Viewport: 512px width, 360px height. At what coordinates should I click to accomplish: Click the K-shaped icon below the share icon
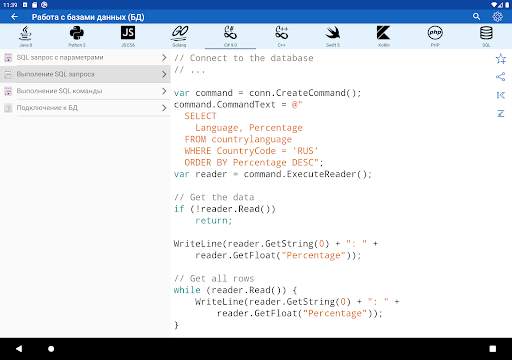501,95
